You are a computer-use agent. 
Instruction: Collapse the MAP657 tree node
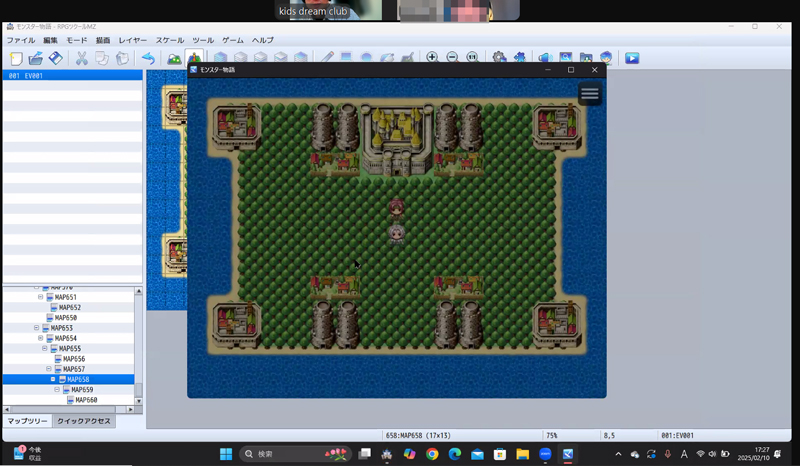[47, 369]
